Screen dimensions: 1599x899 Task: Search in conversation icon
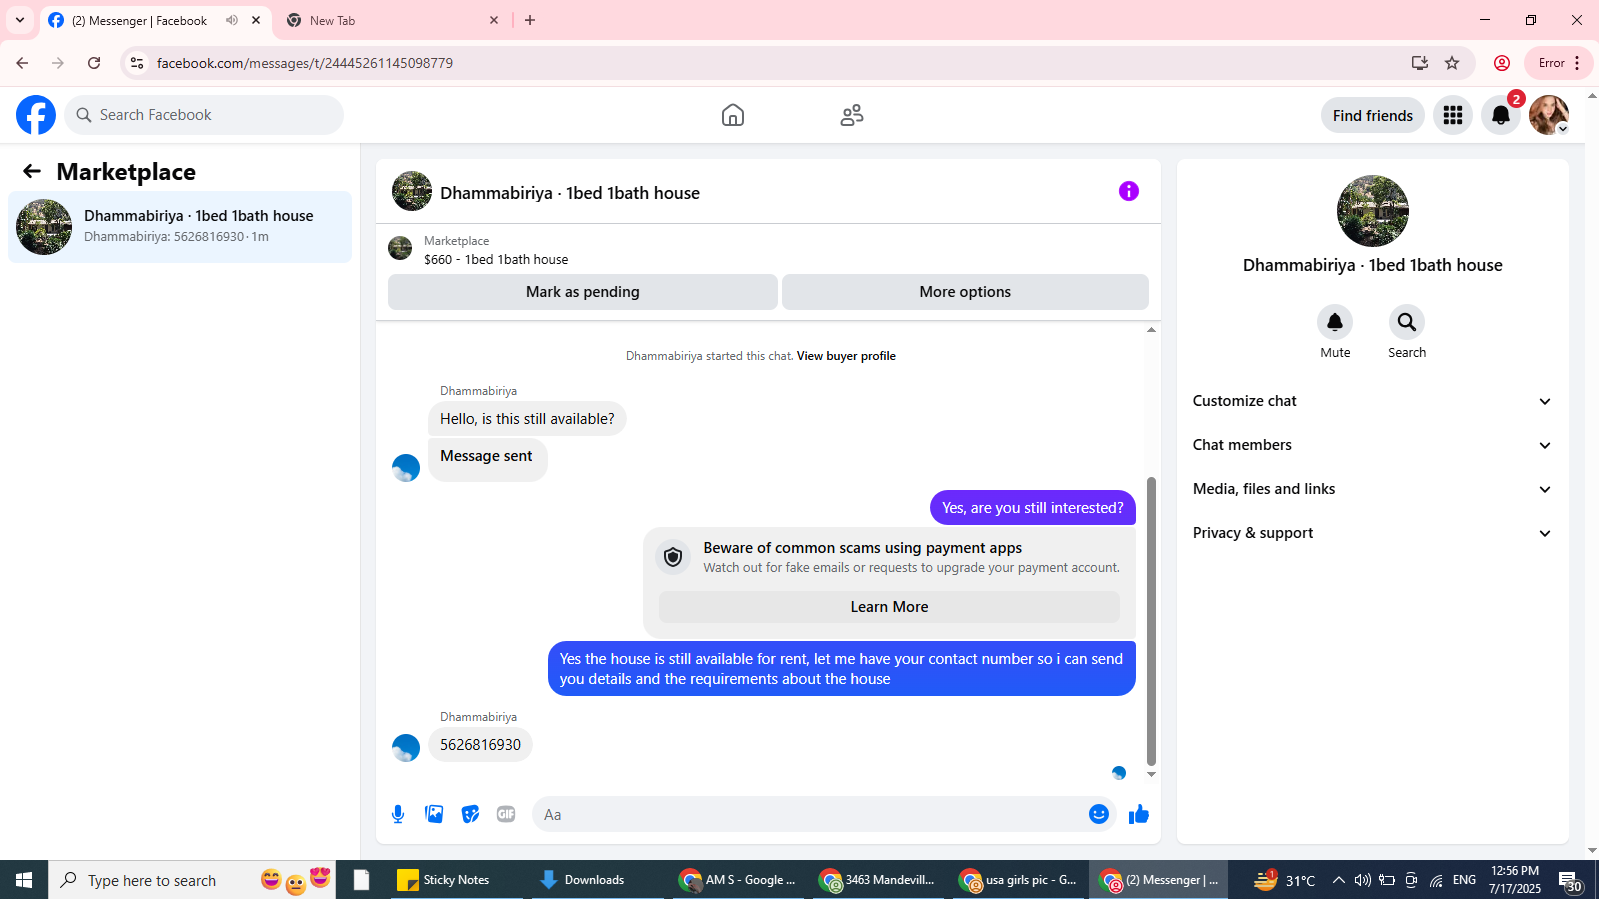tap(1407, 322)
